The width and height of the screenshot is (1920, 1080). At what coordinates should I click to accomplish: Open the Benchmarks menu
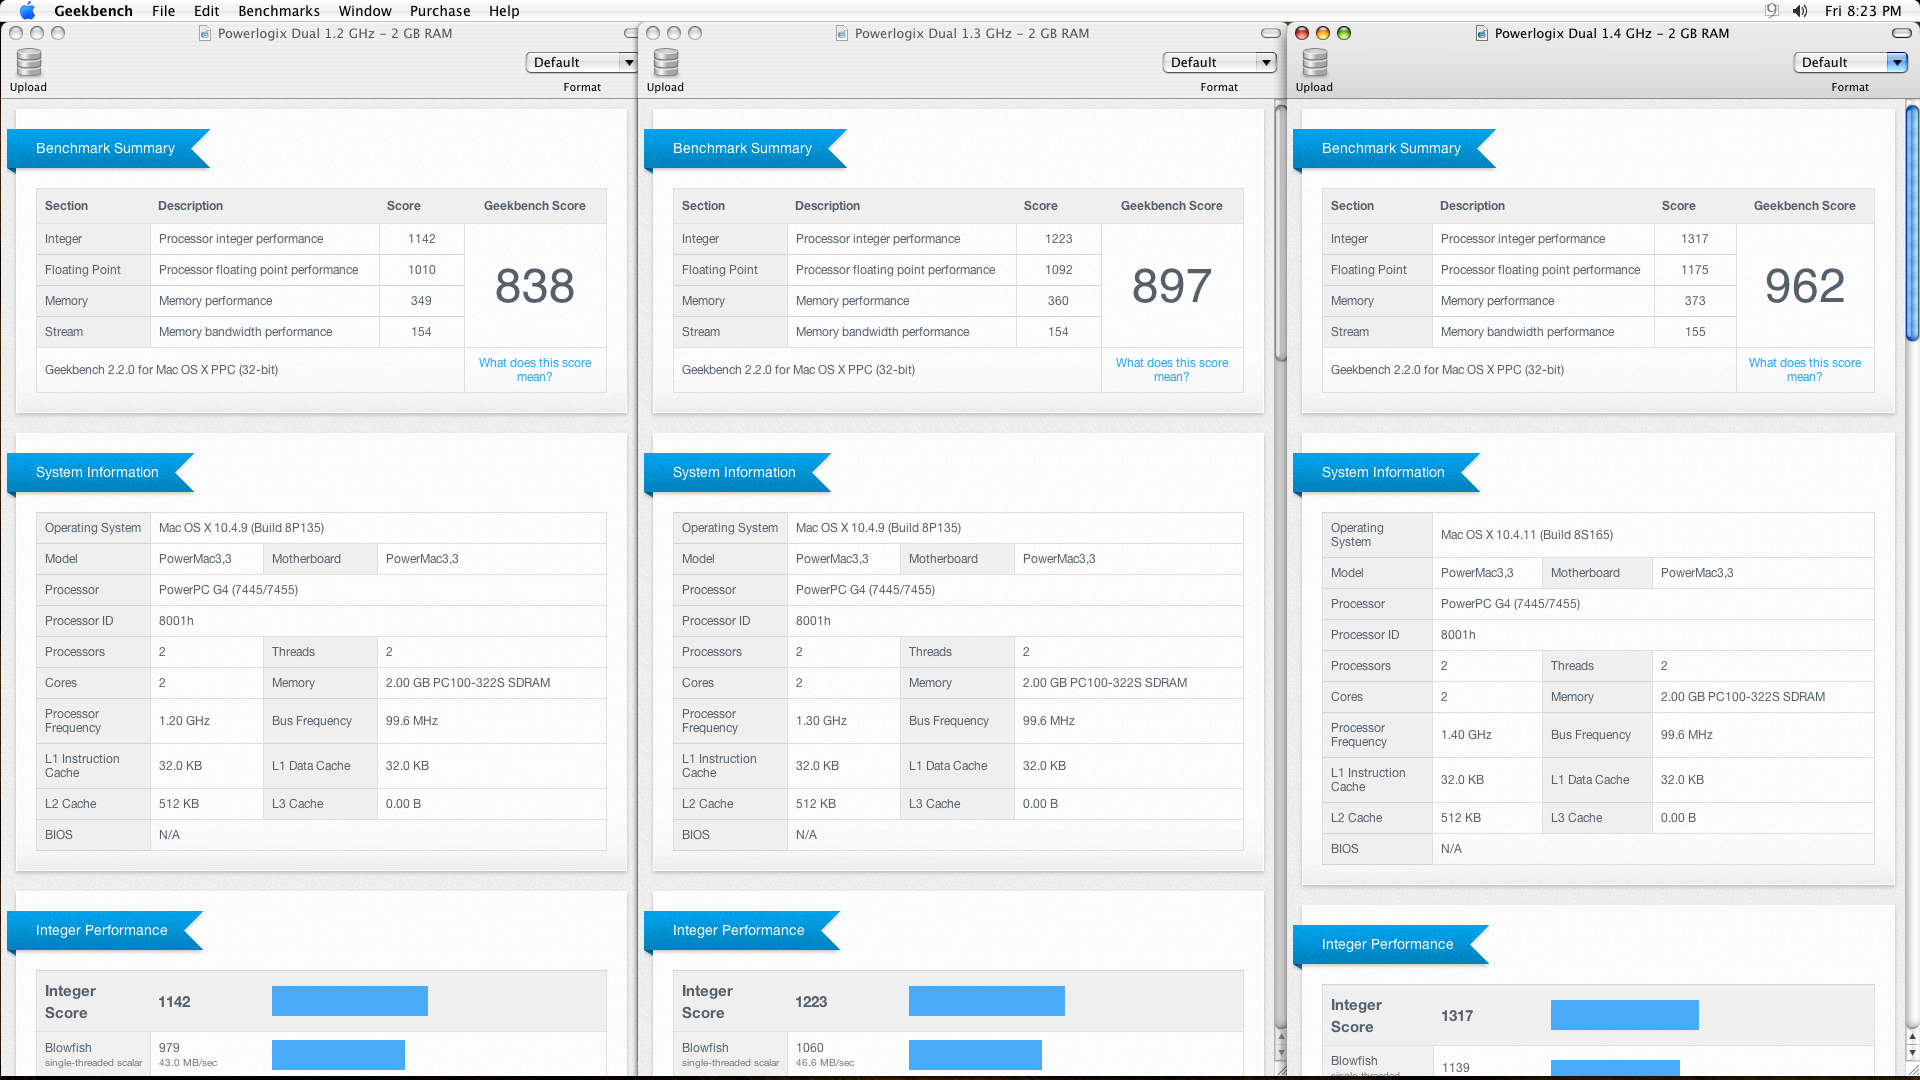tap(279, 11)
